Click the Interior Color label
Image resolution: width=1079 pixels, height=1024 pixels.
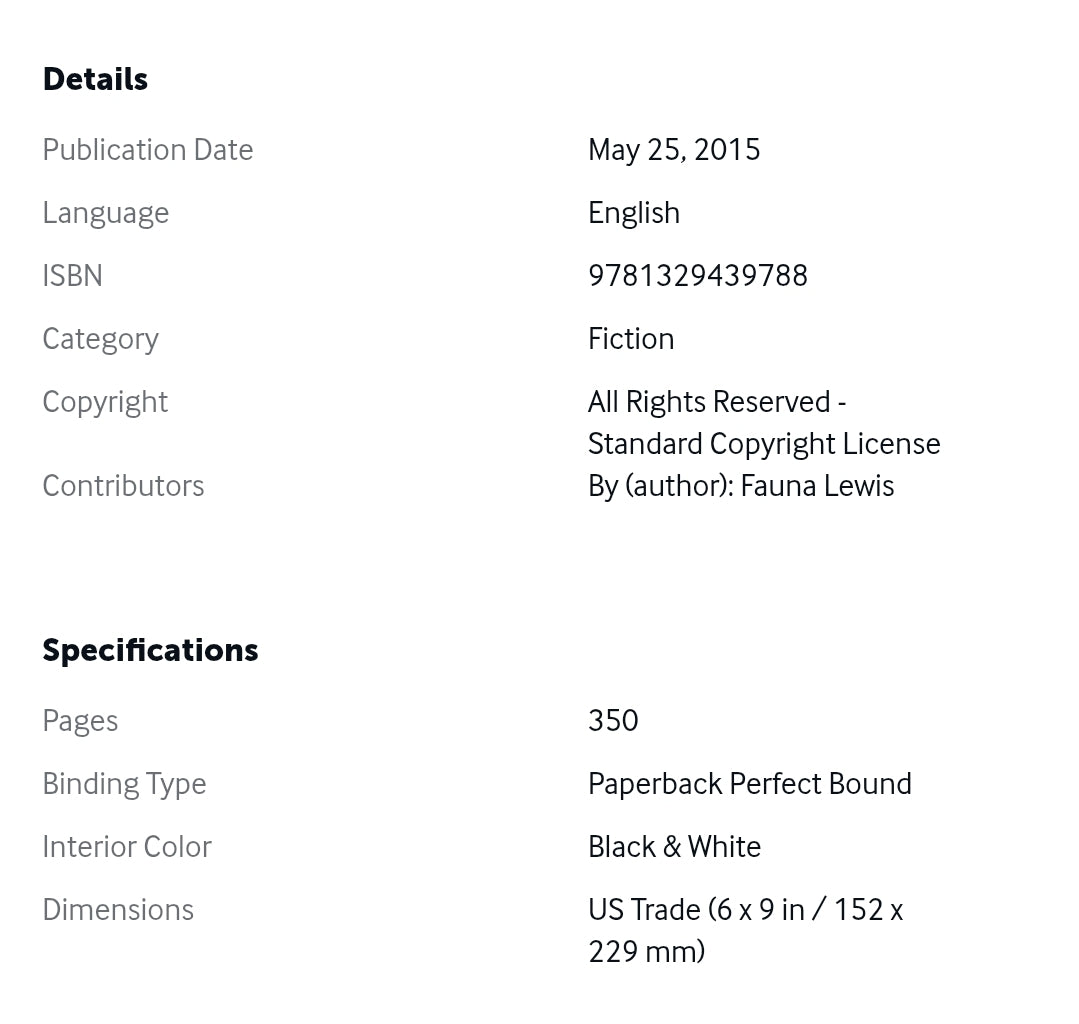pyautogui.click(x=127, y=847)
